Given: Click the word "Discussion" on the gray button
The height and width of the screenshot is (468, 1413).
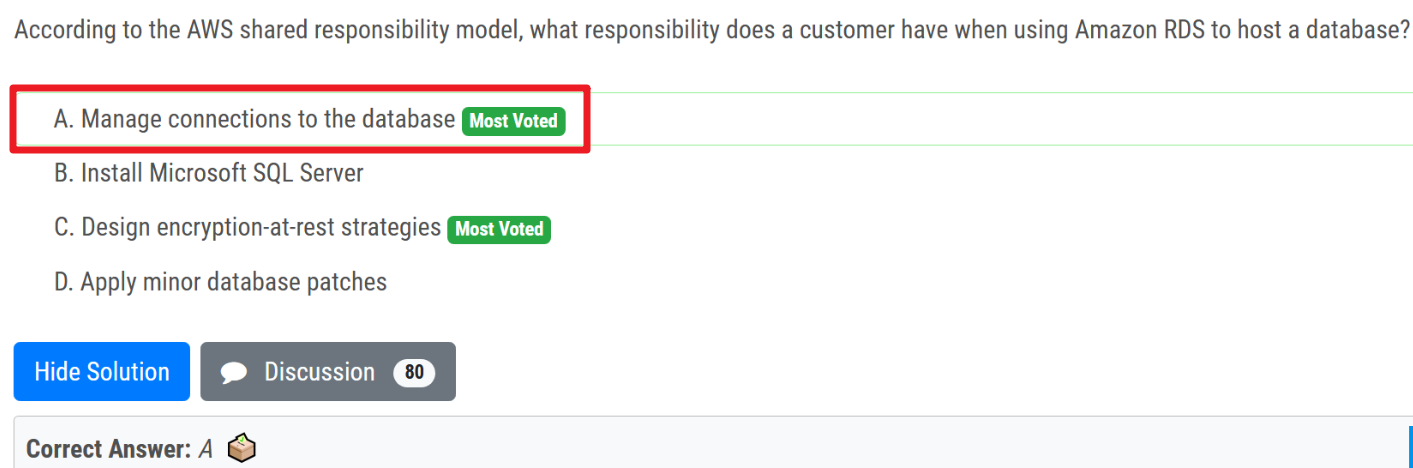Looking at the screenshot, I should [319, 372].
